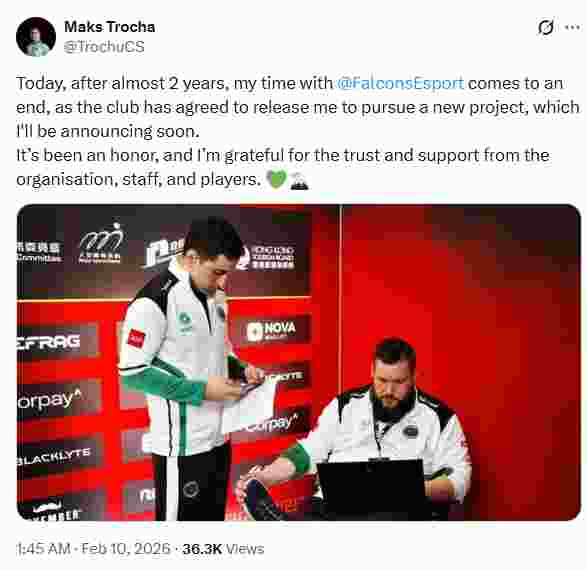
Task: Click the sentence starting "Today, after almost"
Action: pos(298,107)
